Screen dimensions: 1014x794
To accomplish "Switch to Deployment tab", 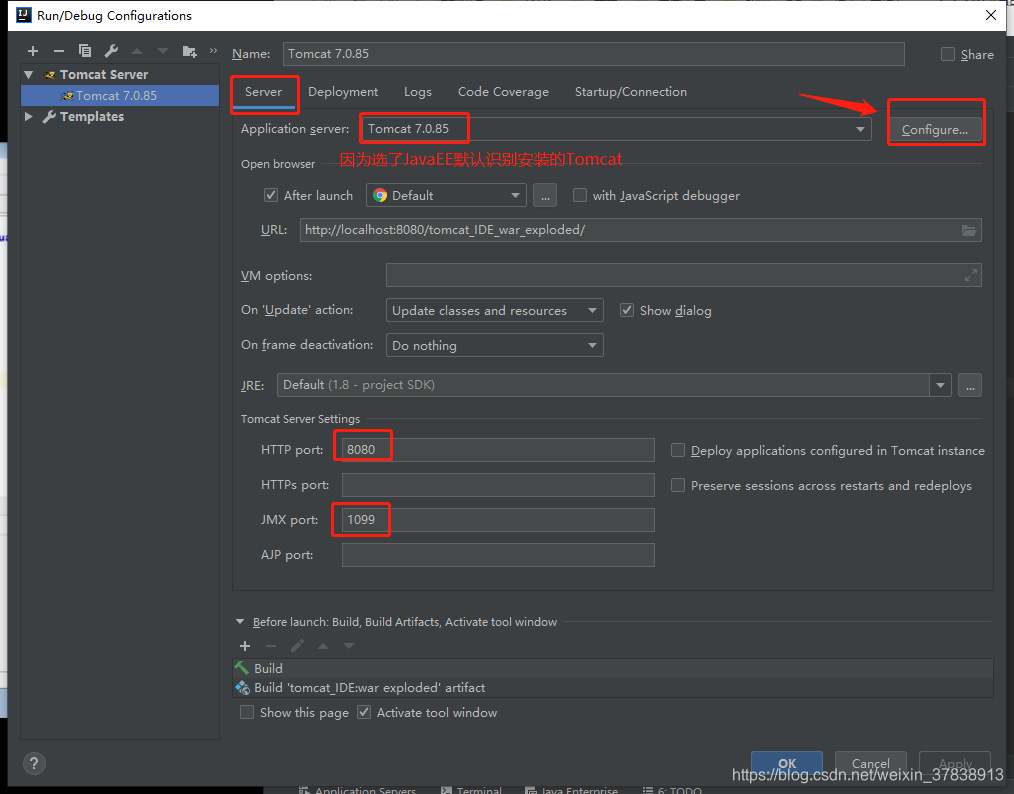I will (343, 92).
